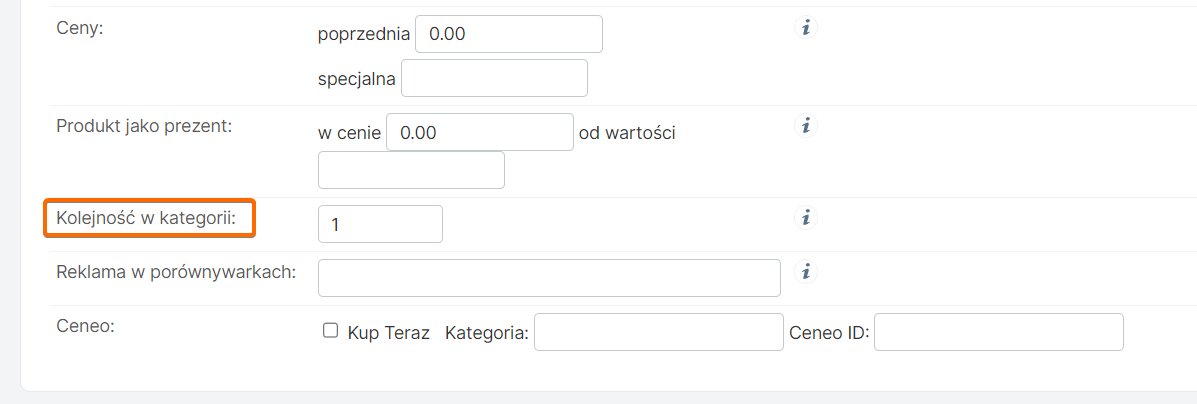Enable the Kup Teraz checkbox
This screenshot has width=1197, height=404.
pyautogui.click(x=331, y=332)
